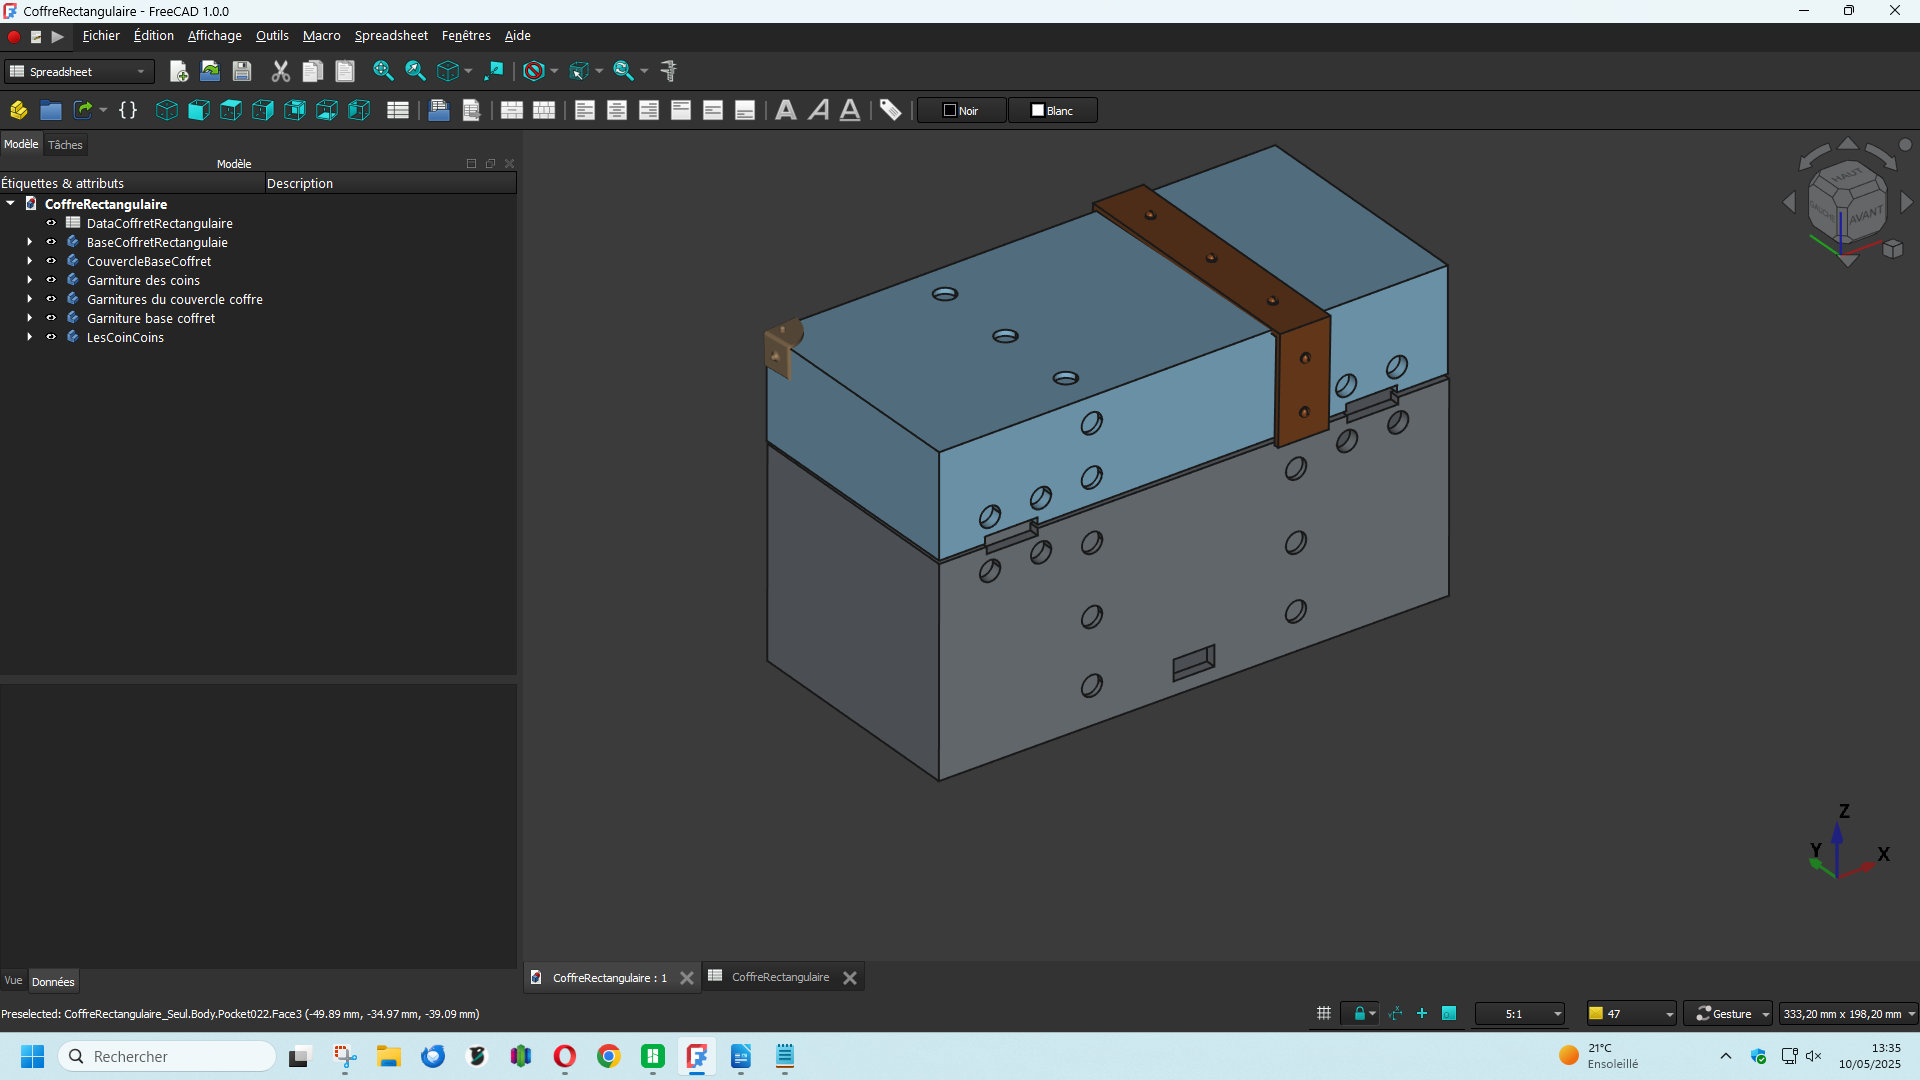This screenshot has width=1920, height=1080.
Task: Toggle visibility of BaseCoffretRectangulaie
Action: (x=51, y=242)
